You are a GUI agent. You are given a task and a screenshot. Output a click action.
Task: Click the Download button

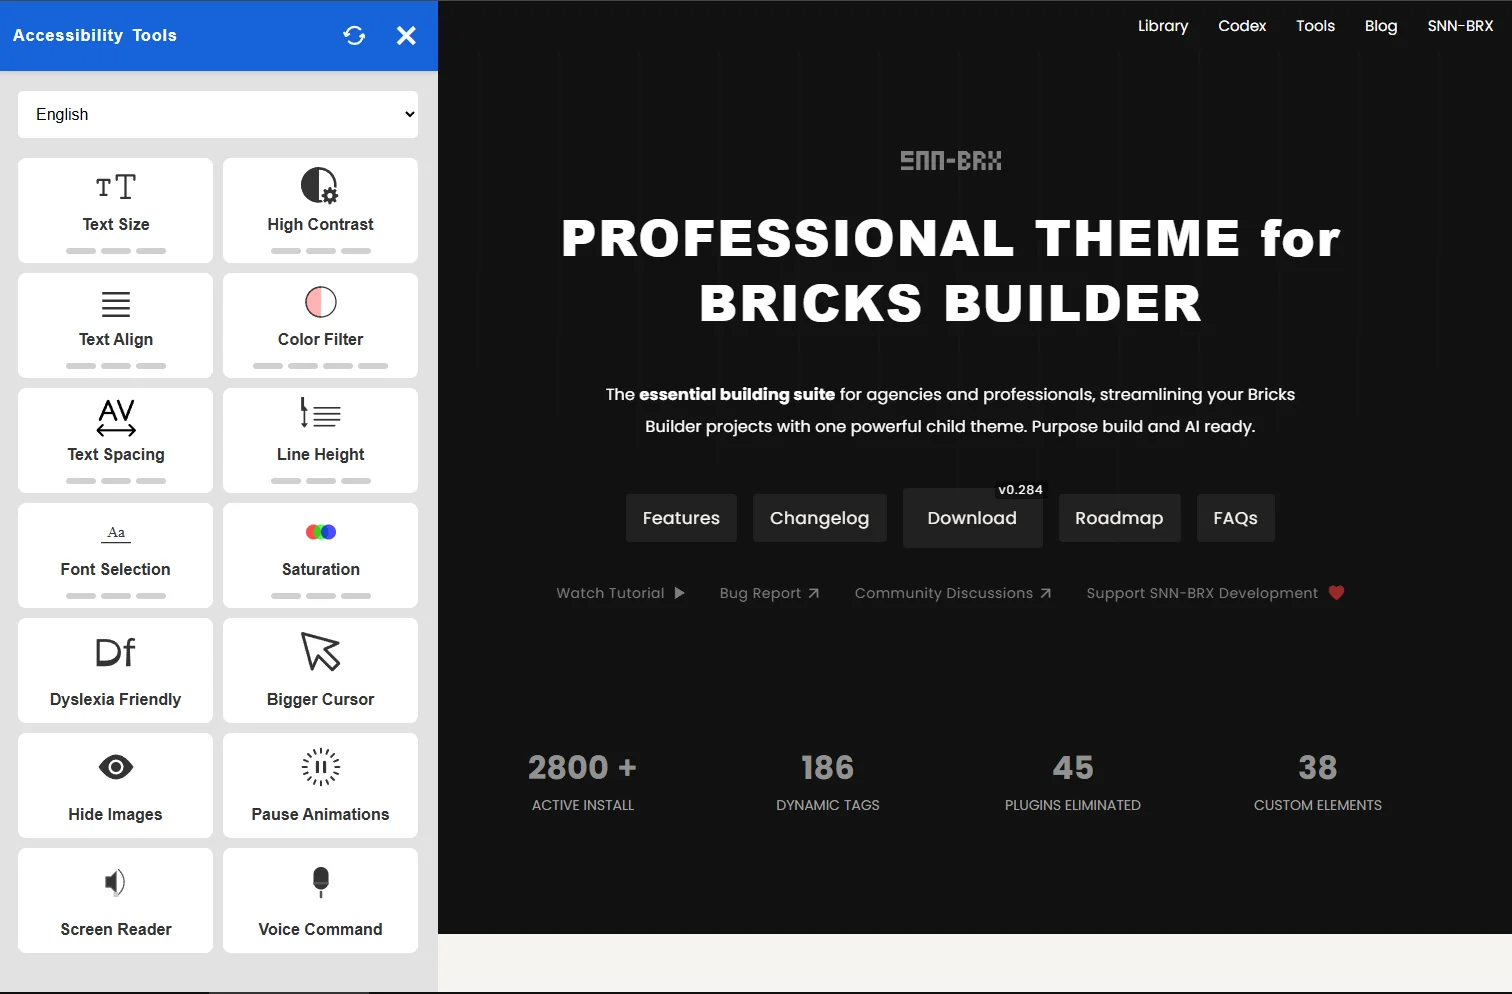tap(972, 518)
